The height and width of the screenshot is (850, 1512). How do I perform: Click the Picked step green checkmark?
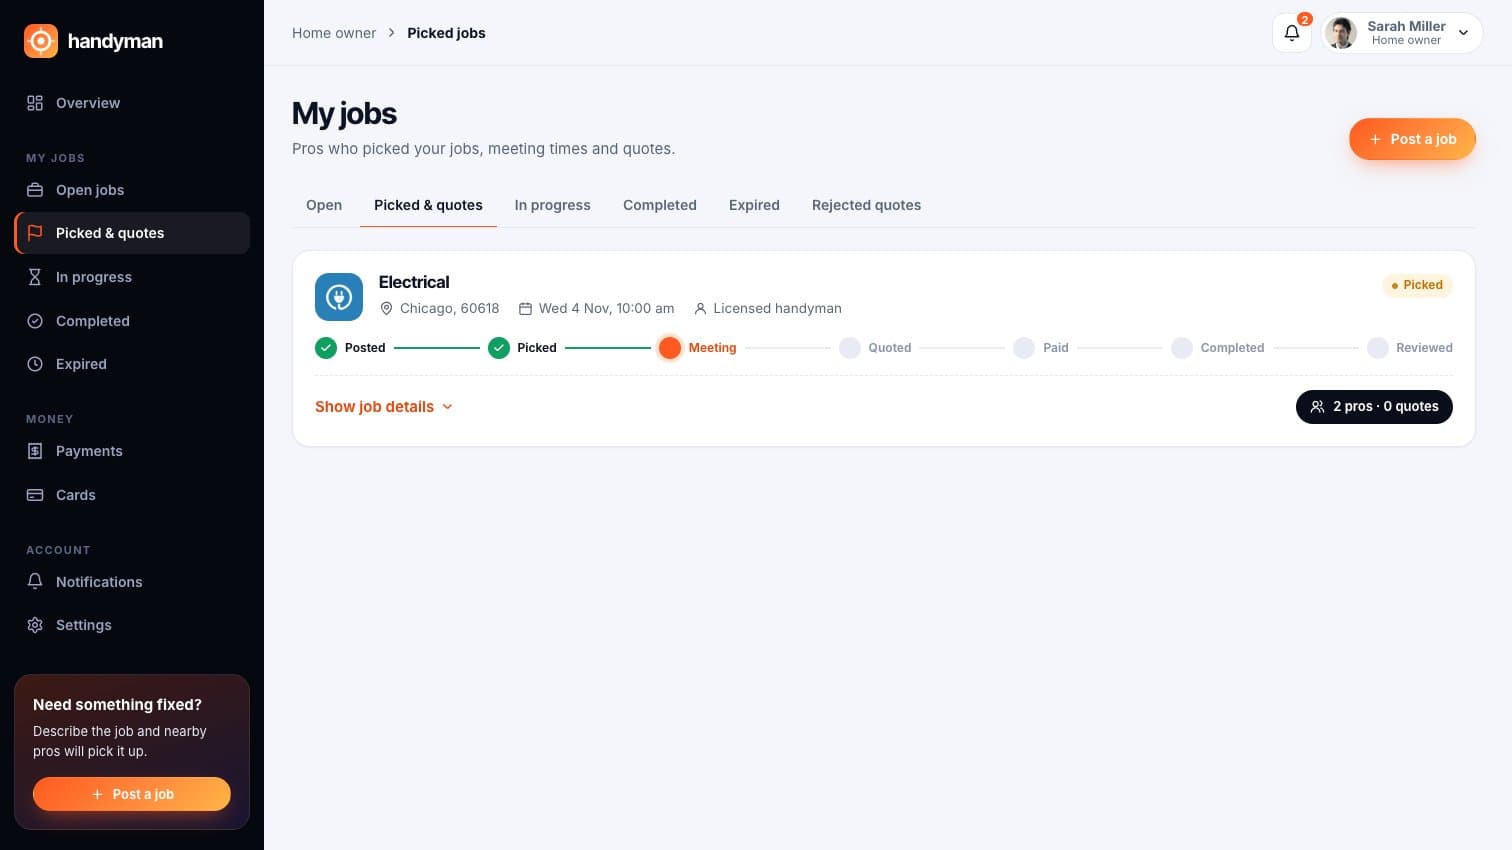point(499,348)
